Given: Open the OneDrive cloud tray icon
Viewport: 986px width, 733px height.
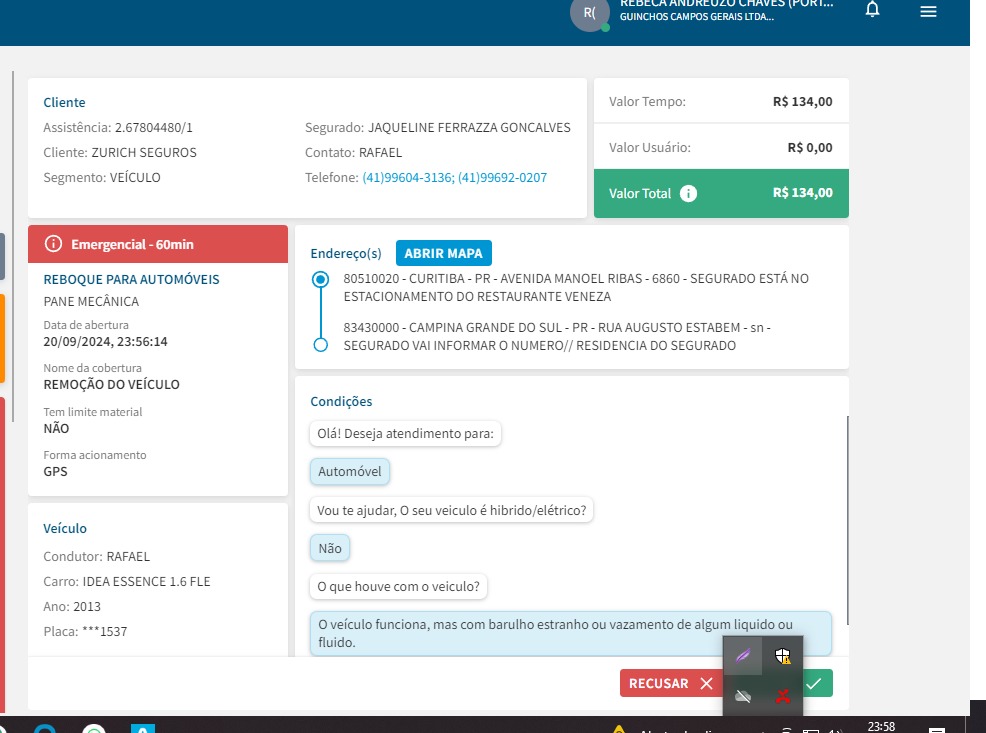Looking at the screenshot, I should click(743, 696).
